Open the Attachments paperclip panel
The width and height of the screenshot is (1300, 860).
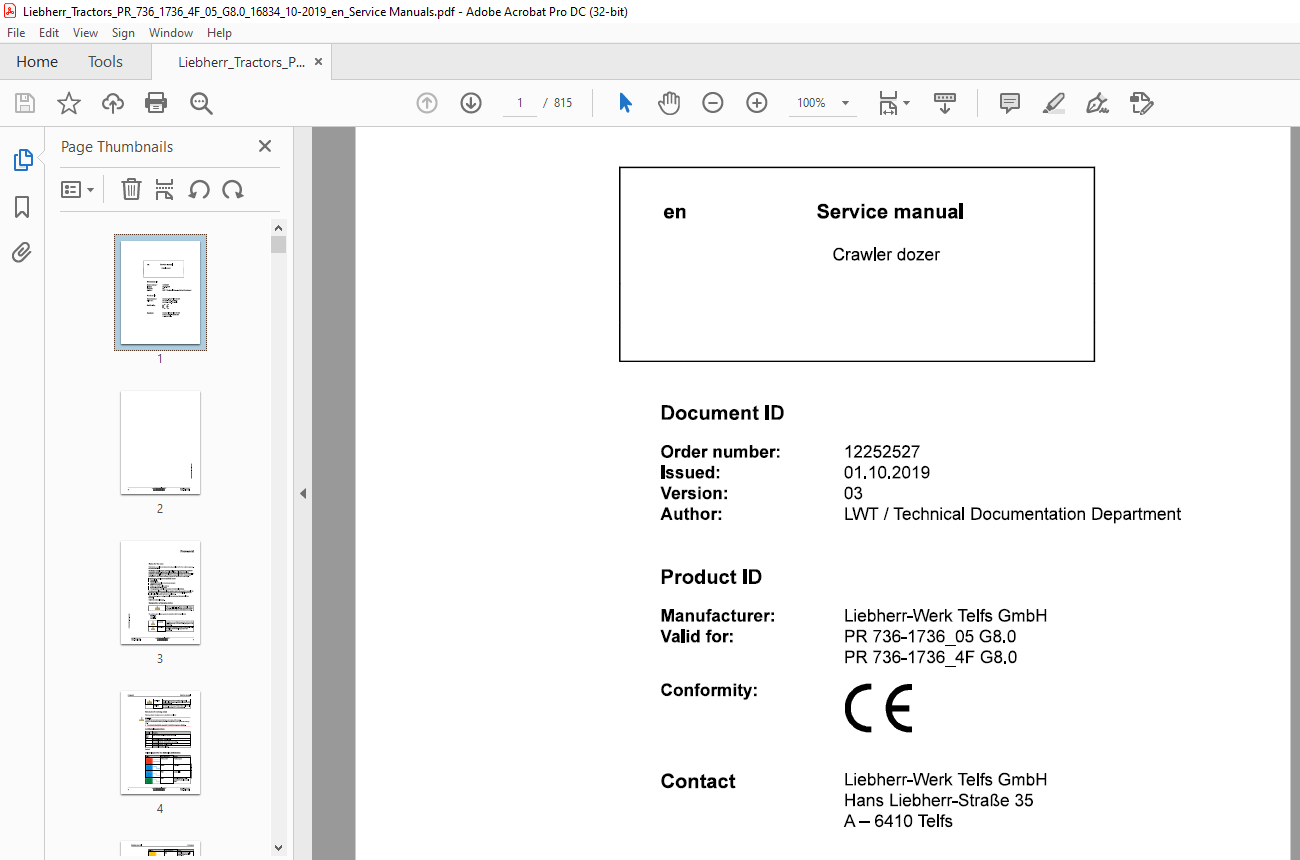click(22, 253)
